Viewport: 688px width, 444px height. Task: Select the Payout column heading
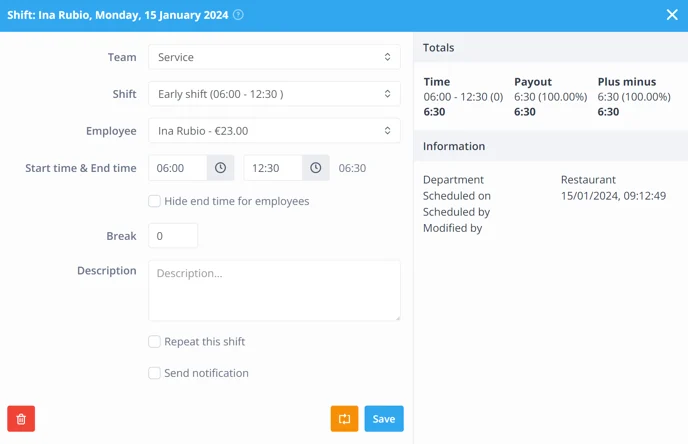pos(533,82)
